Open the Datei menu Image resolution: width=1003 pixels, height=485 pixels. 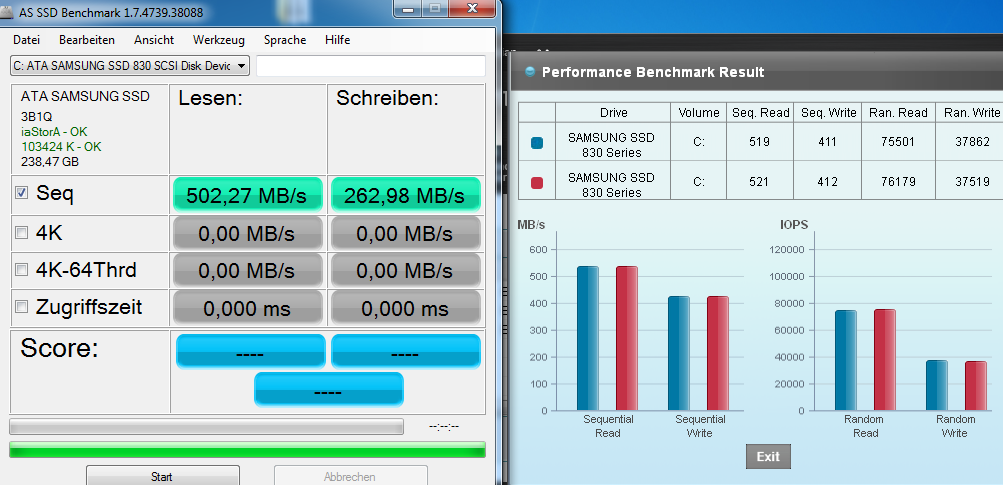point(26,40)
